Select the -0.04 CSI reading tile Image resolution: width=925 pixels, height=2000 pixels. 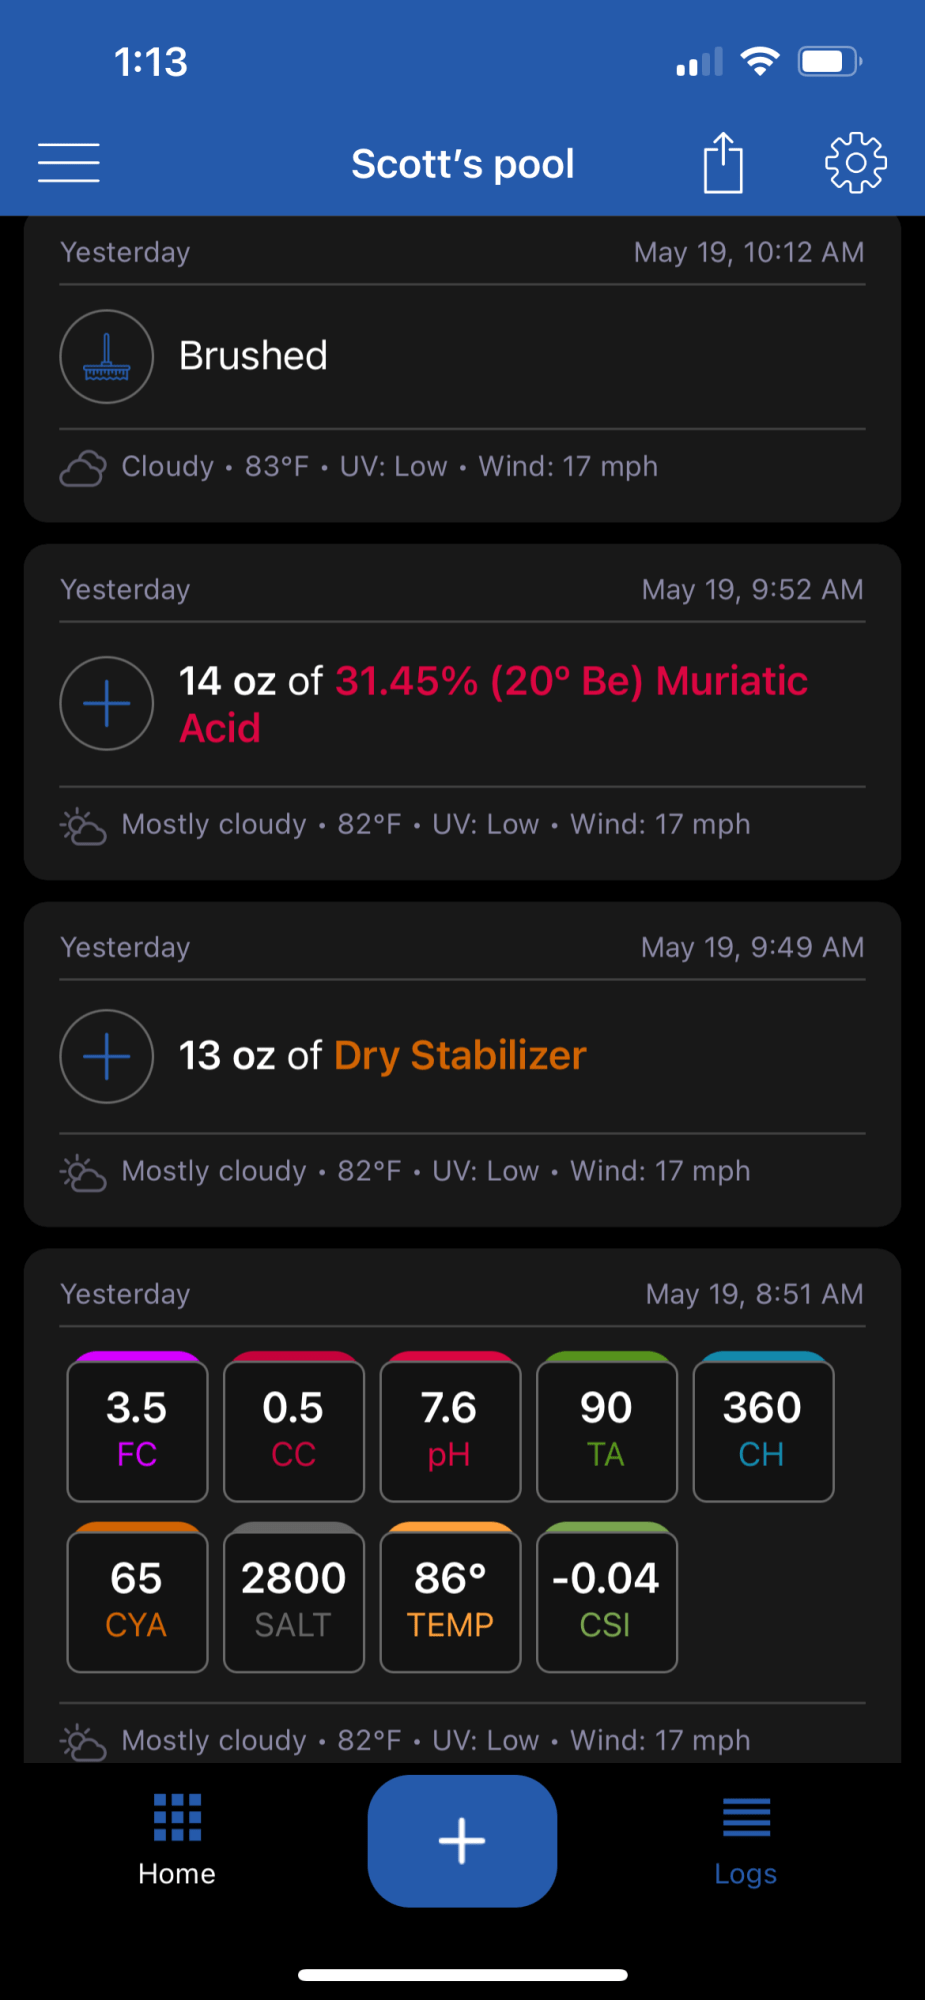606,1598
